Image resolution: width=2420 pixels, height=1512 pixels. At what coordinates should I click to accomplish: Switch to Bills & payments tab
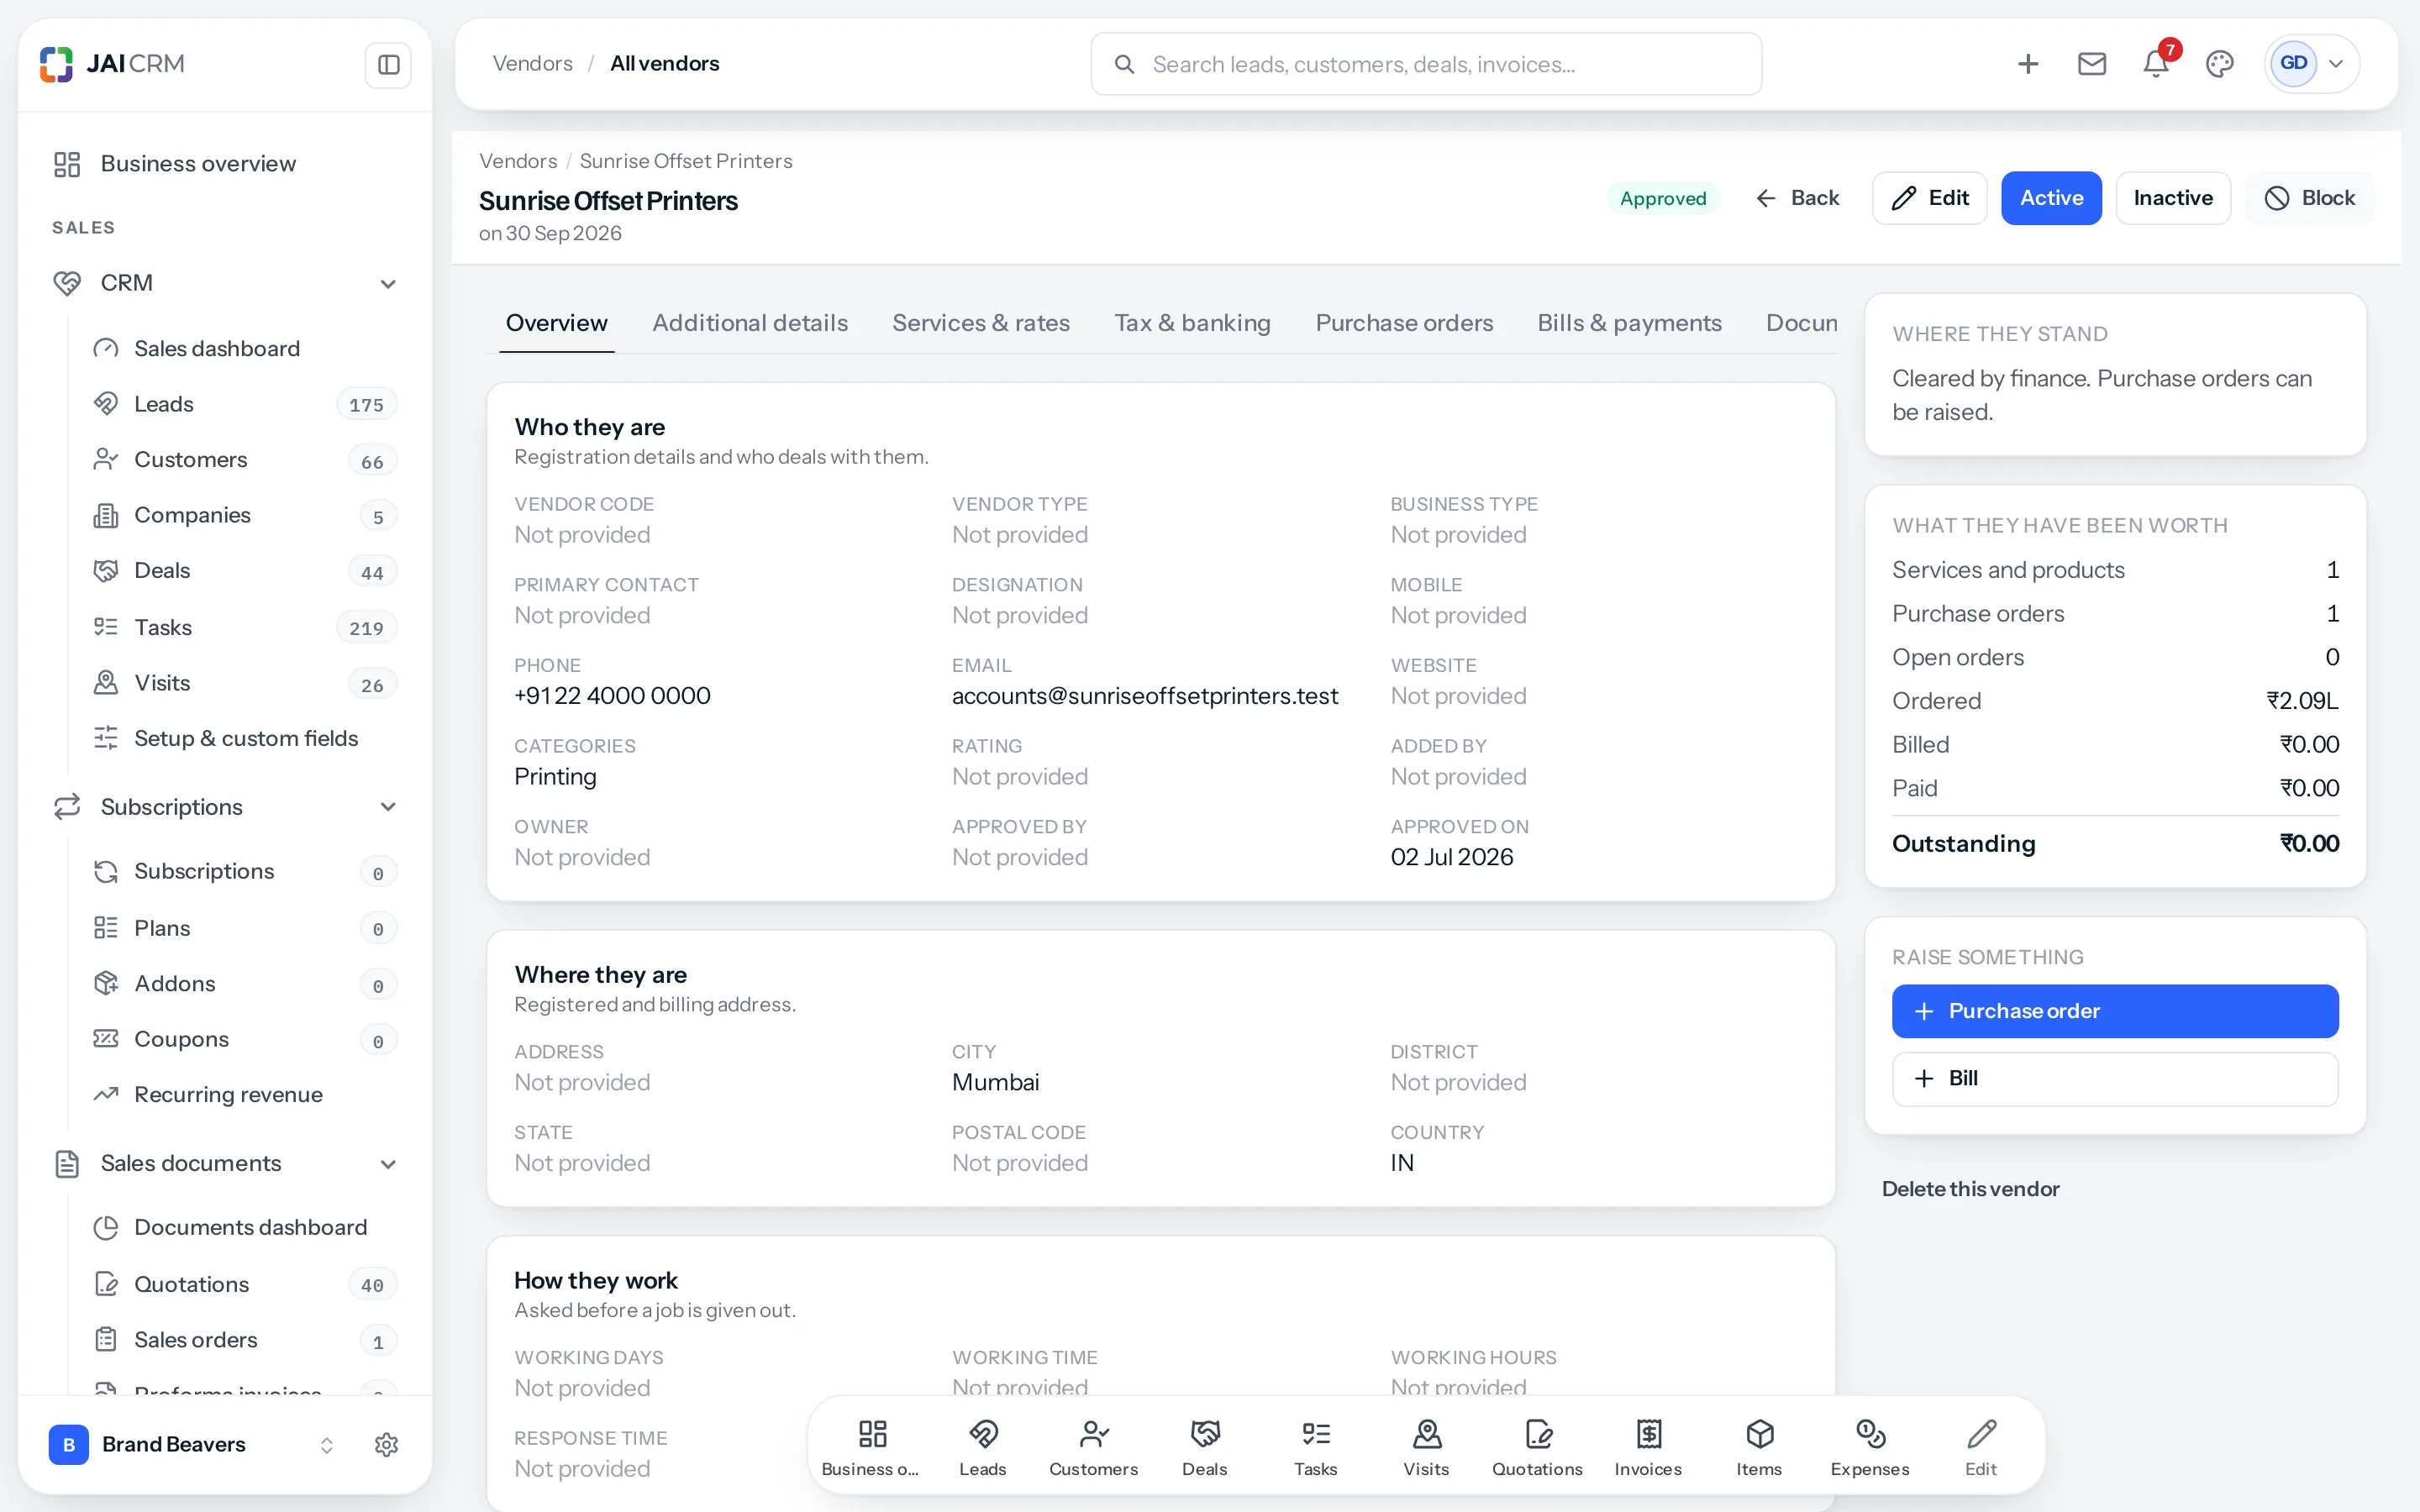click(x=1629, y=323)
